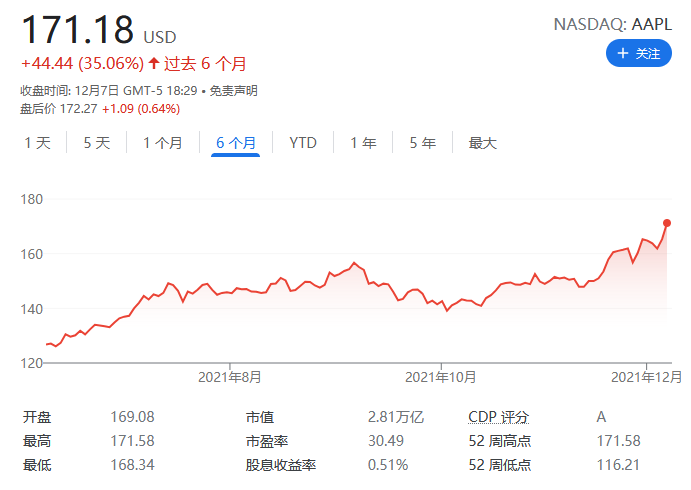This screenshot has height=490, width=691.
Task: Click the 市值 value 2.81万亿
Action: pos(396,417)
